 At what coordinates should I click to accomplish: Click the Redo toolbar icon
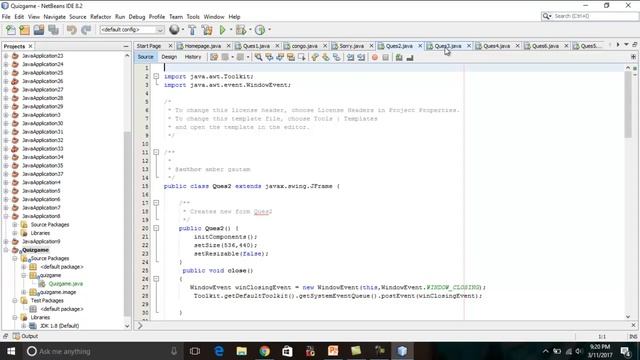point(86,30)
